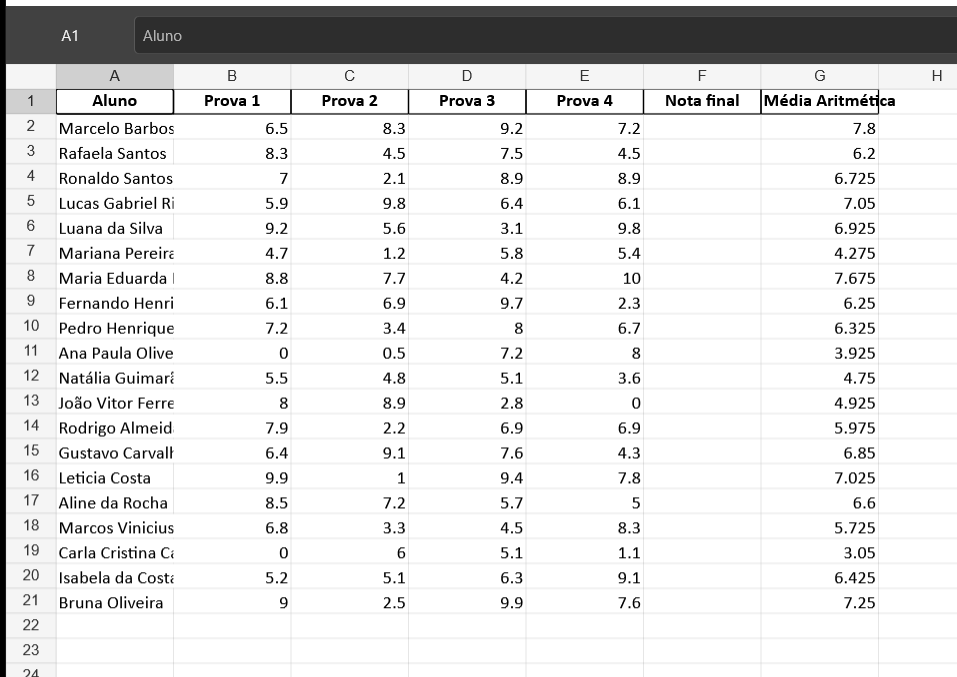Select the empty Nota final cell for Marcelo
Screen dimensions: 957x677
[x=702, y=128]
